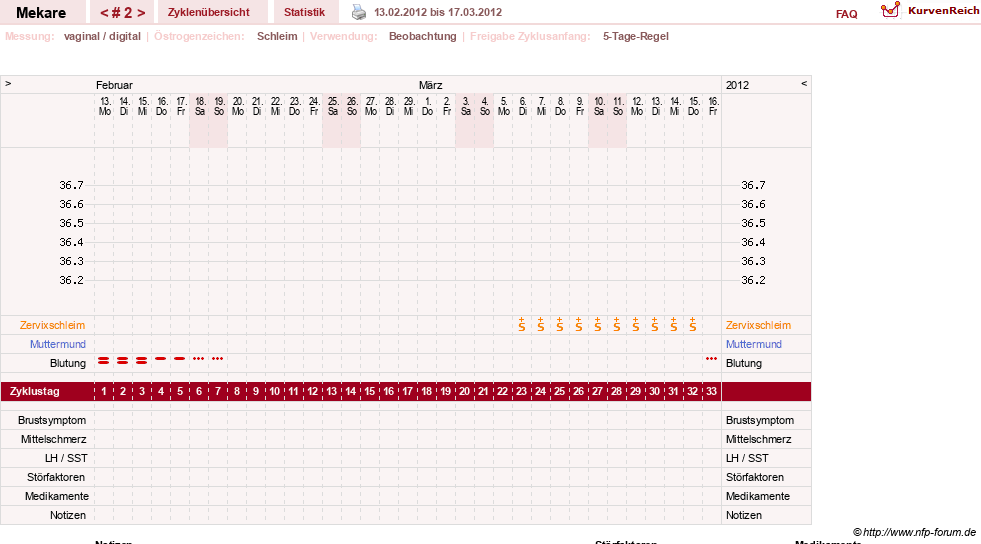This screenshot has width=981, height=544.
Task: Click cervical mucus S+ symbol on cycle day 28
Action: [617, 325]
